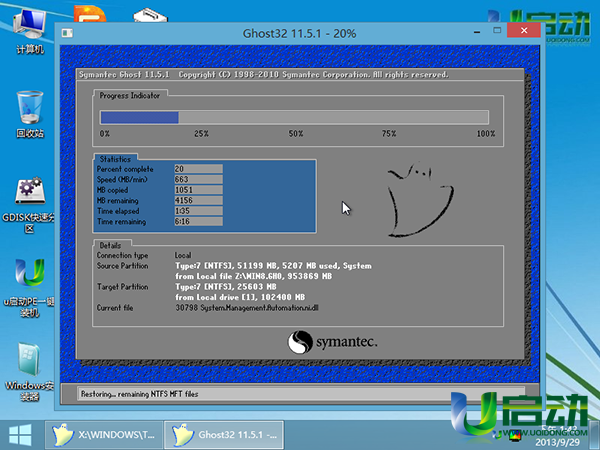Click the taskbar date 2013/9/29
This screenshot has height=450, width=600.
point(558,442)
